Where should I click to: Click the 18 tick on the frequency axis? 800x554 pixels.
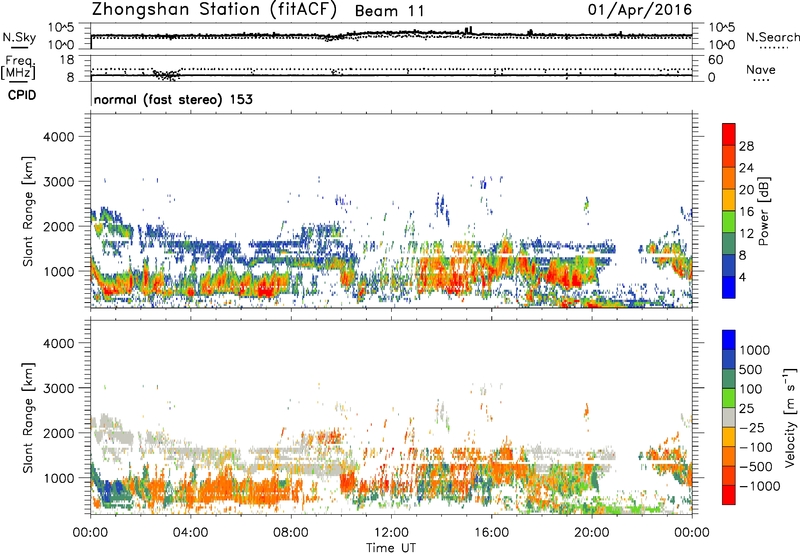67,60
